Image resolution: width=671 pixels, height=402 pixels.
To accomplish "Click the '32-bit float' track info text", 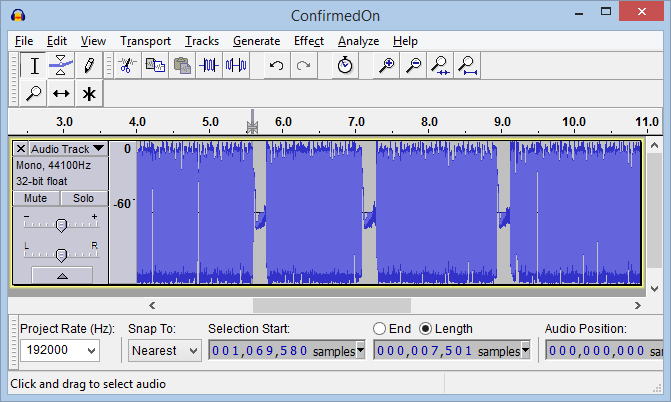I will (42, 182).
